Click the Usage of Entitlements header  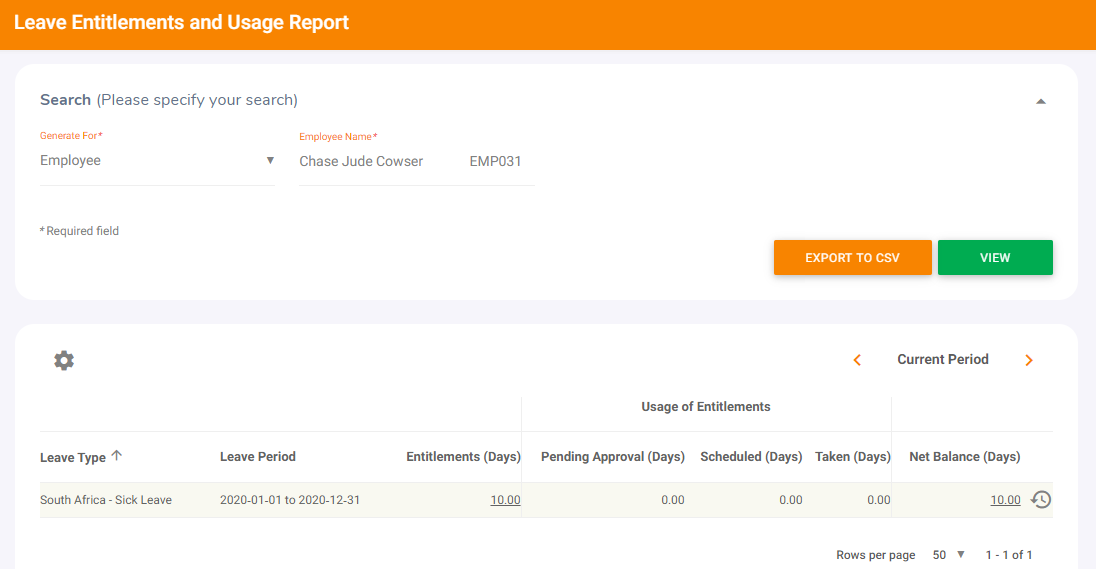(706, 407)
